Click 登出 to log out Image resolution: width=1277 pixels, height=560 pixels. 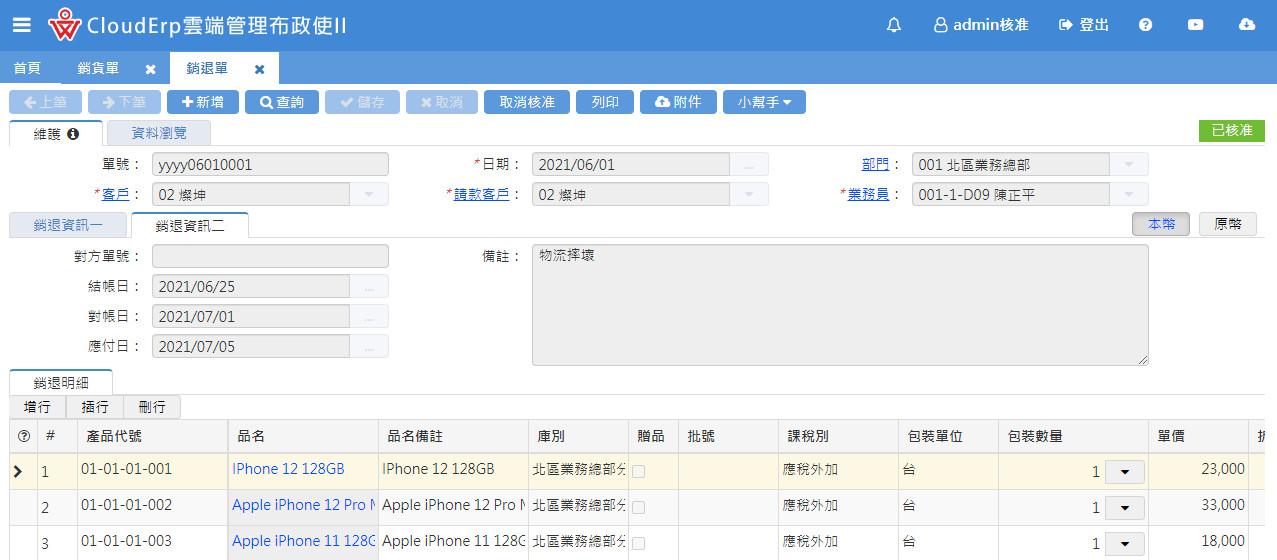point(1084,25)
